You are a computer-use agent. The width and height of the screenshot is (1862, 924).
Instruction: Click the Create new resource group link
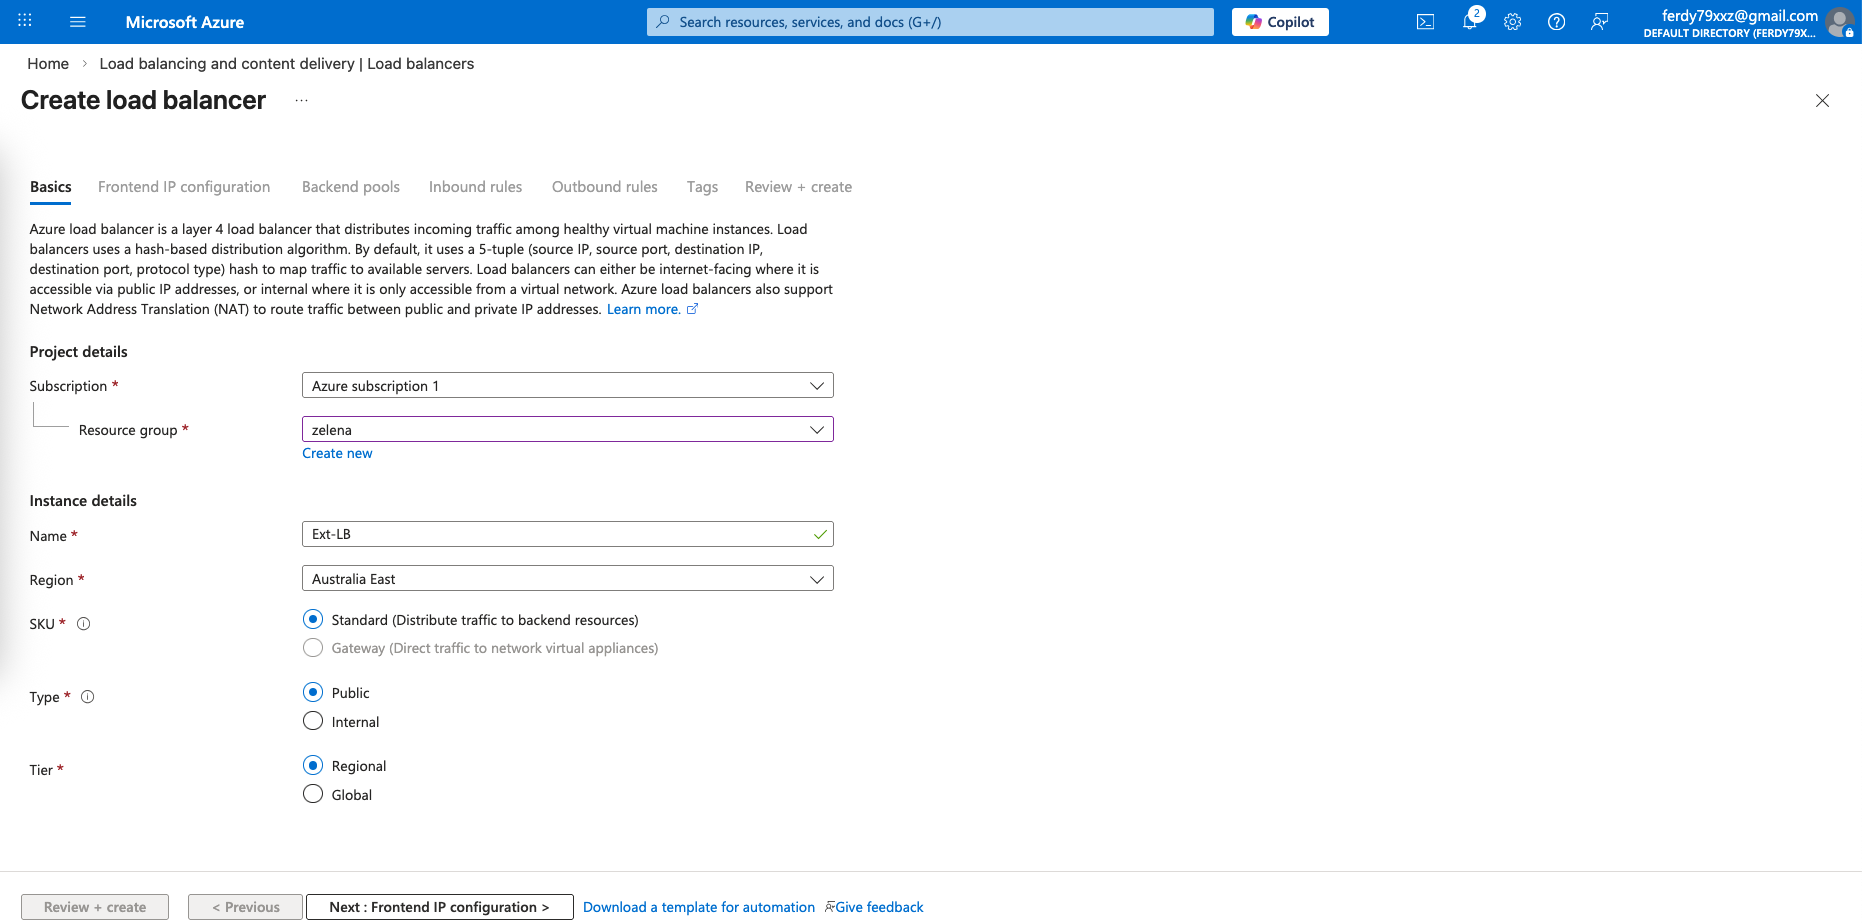(x=337, y=453)
